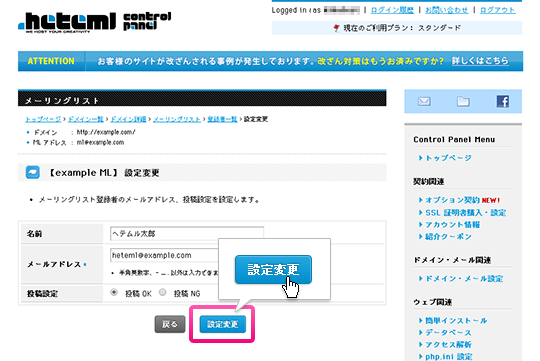Open ログイン履歴 link in header
Viewport: 540px width, 361px height.
pos(392,10)
